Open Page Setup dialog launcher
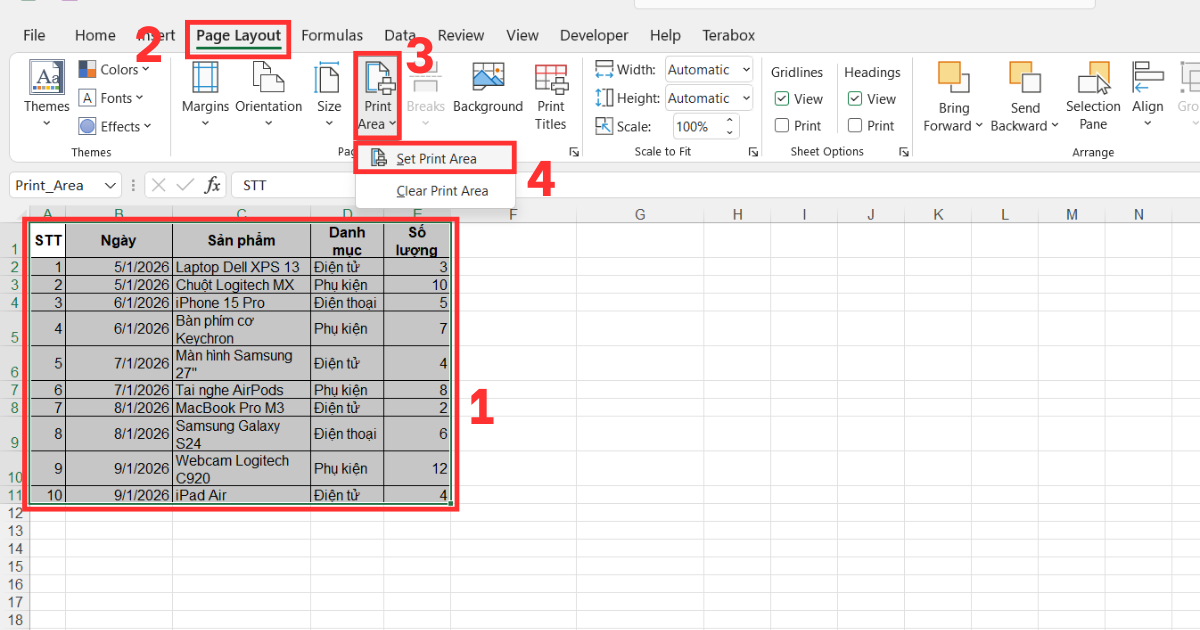 (574, 152)
